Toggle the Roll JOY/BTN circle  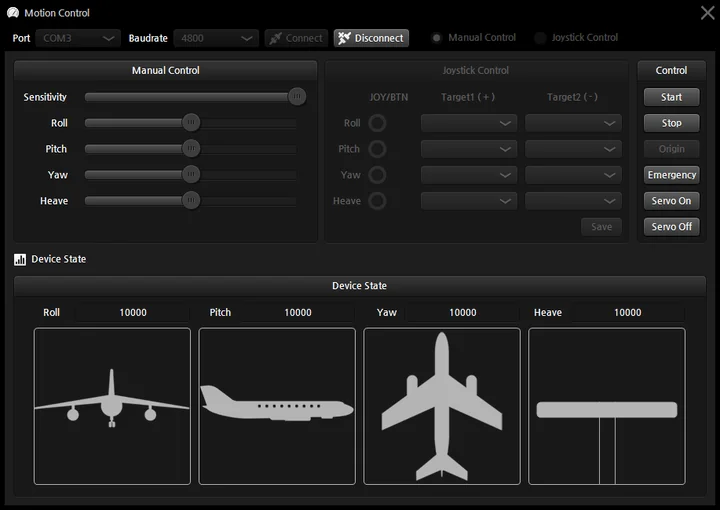pos(377,123)
